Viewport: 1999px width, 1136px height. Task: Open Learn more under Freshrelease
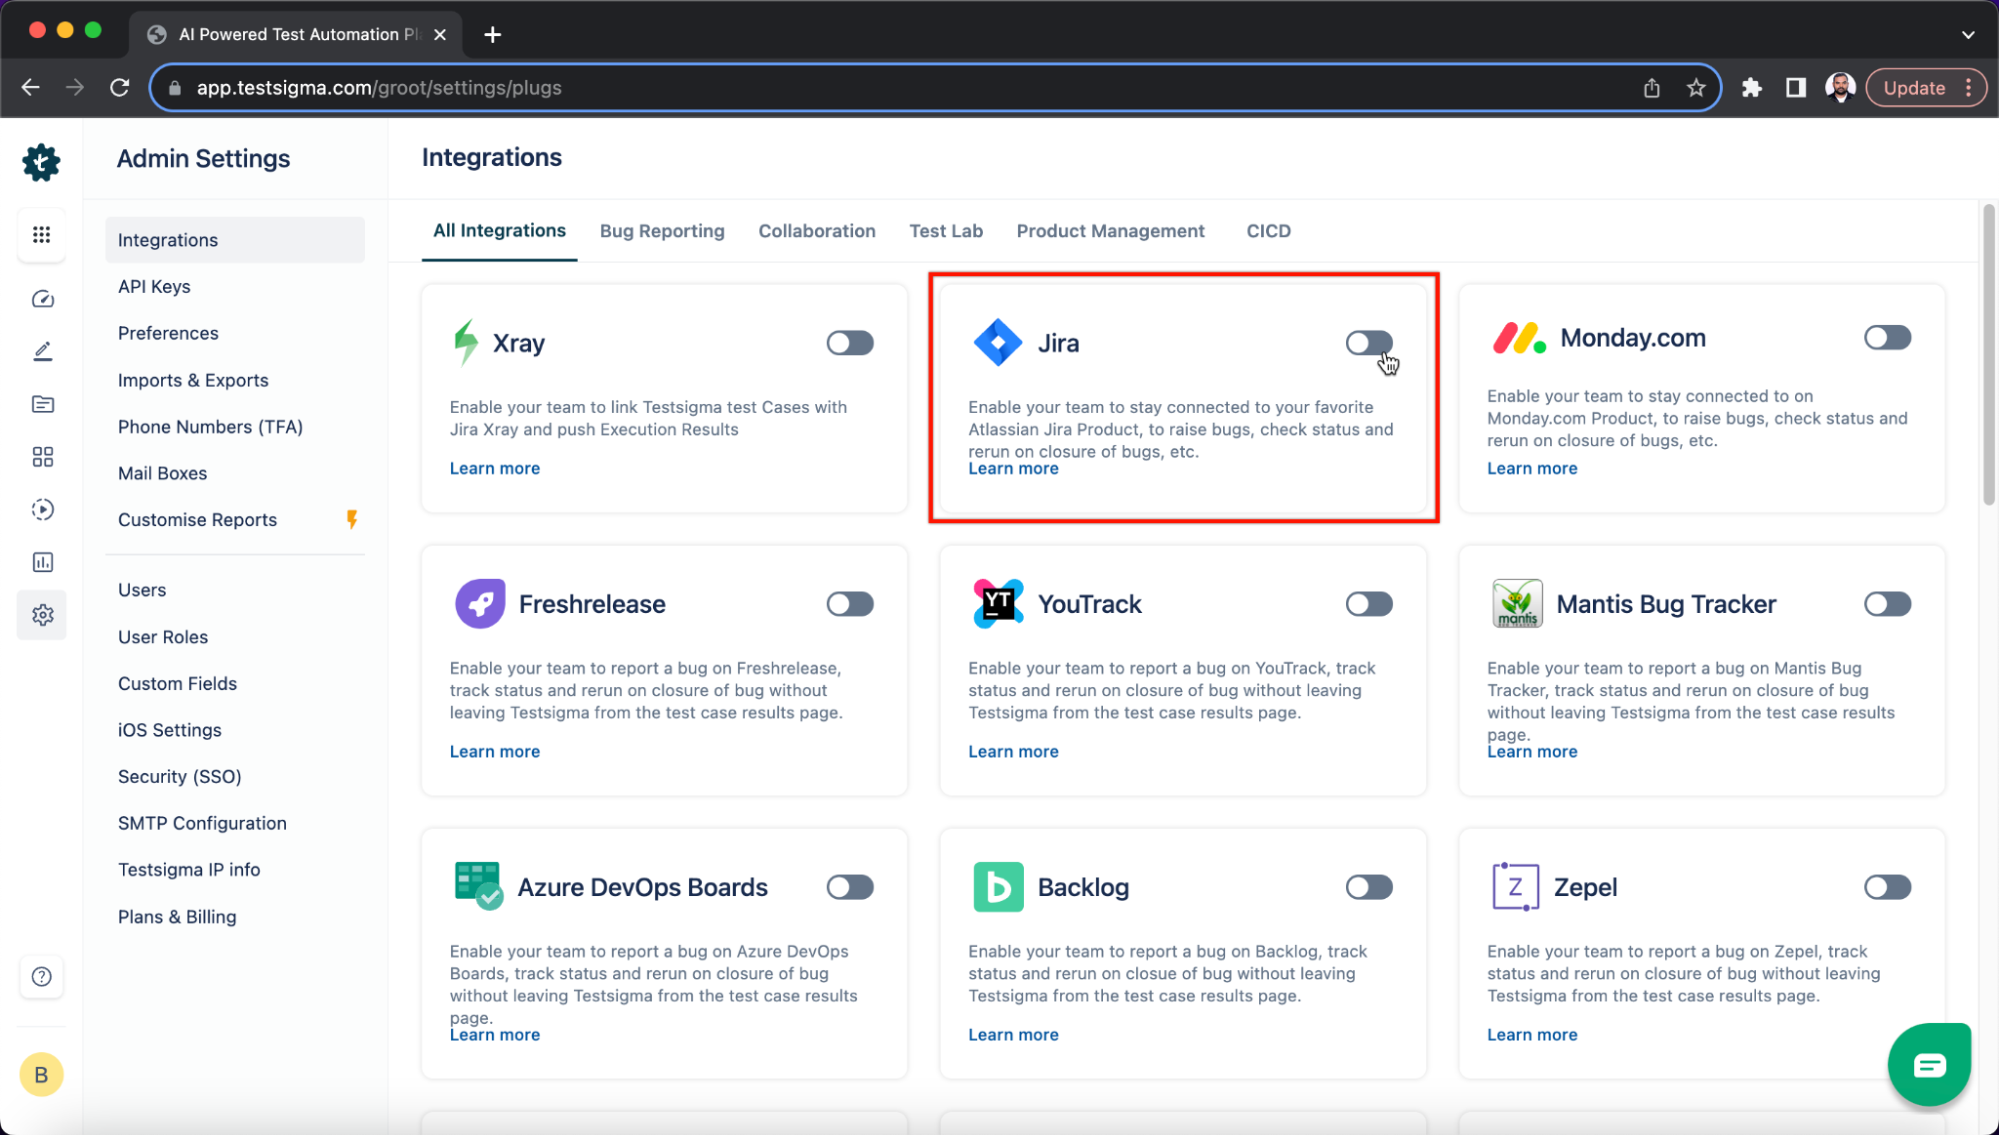494,751
